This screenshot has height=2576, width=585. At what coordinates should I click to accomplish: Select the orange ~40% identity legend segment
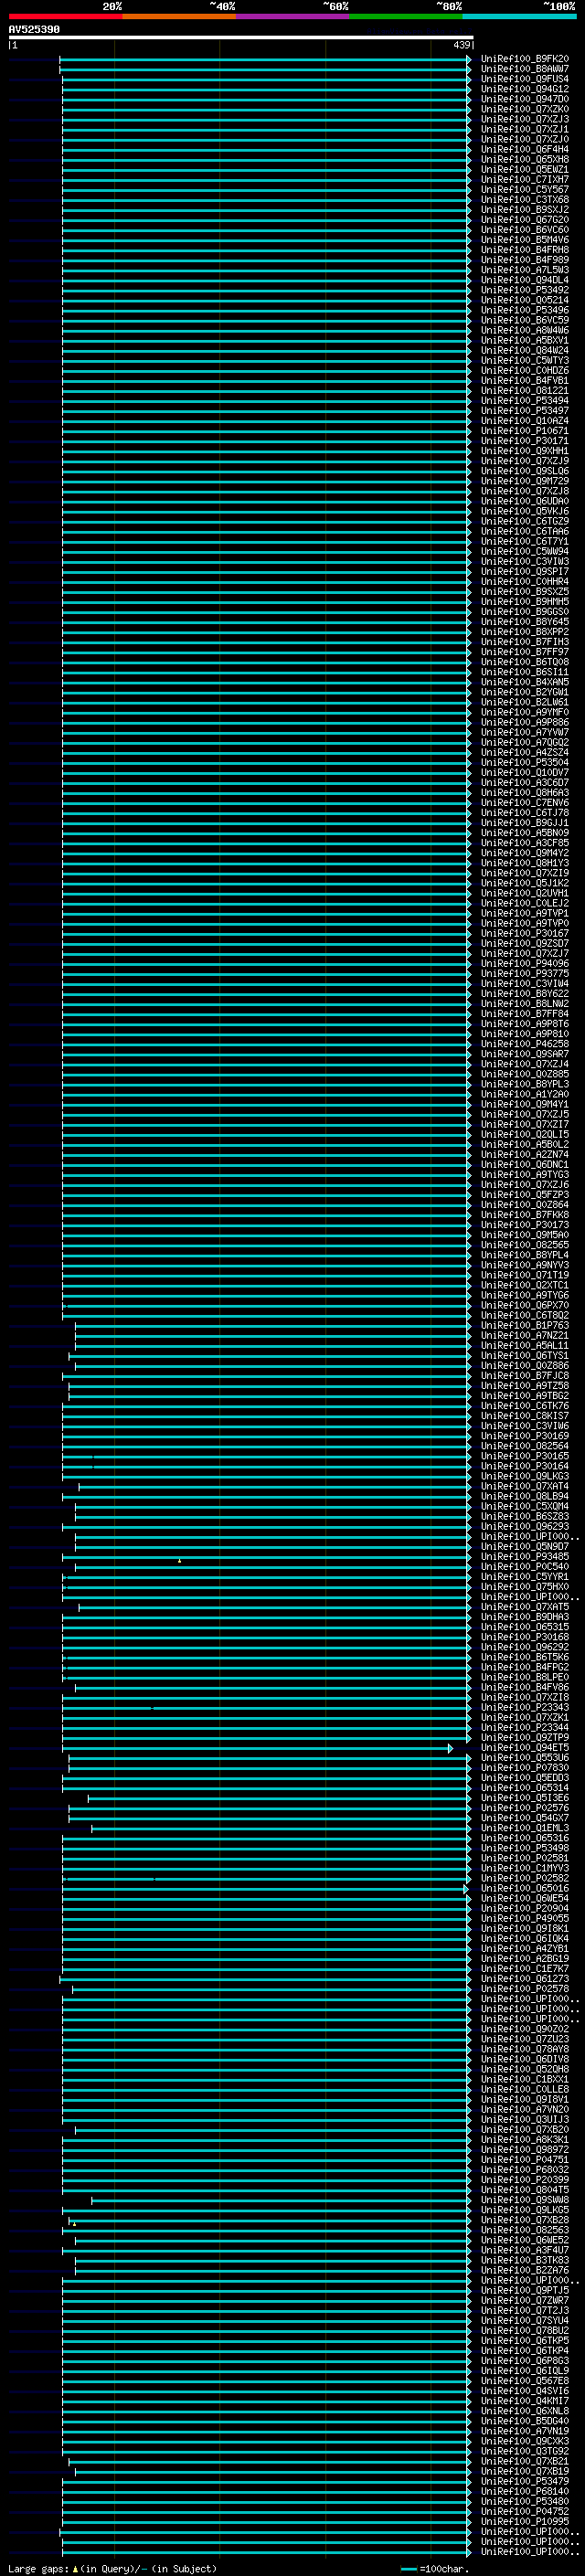(x=179, y=16)
